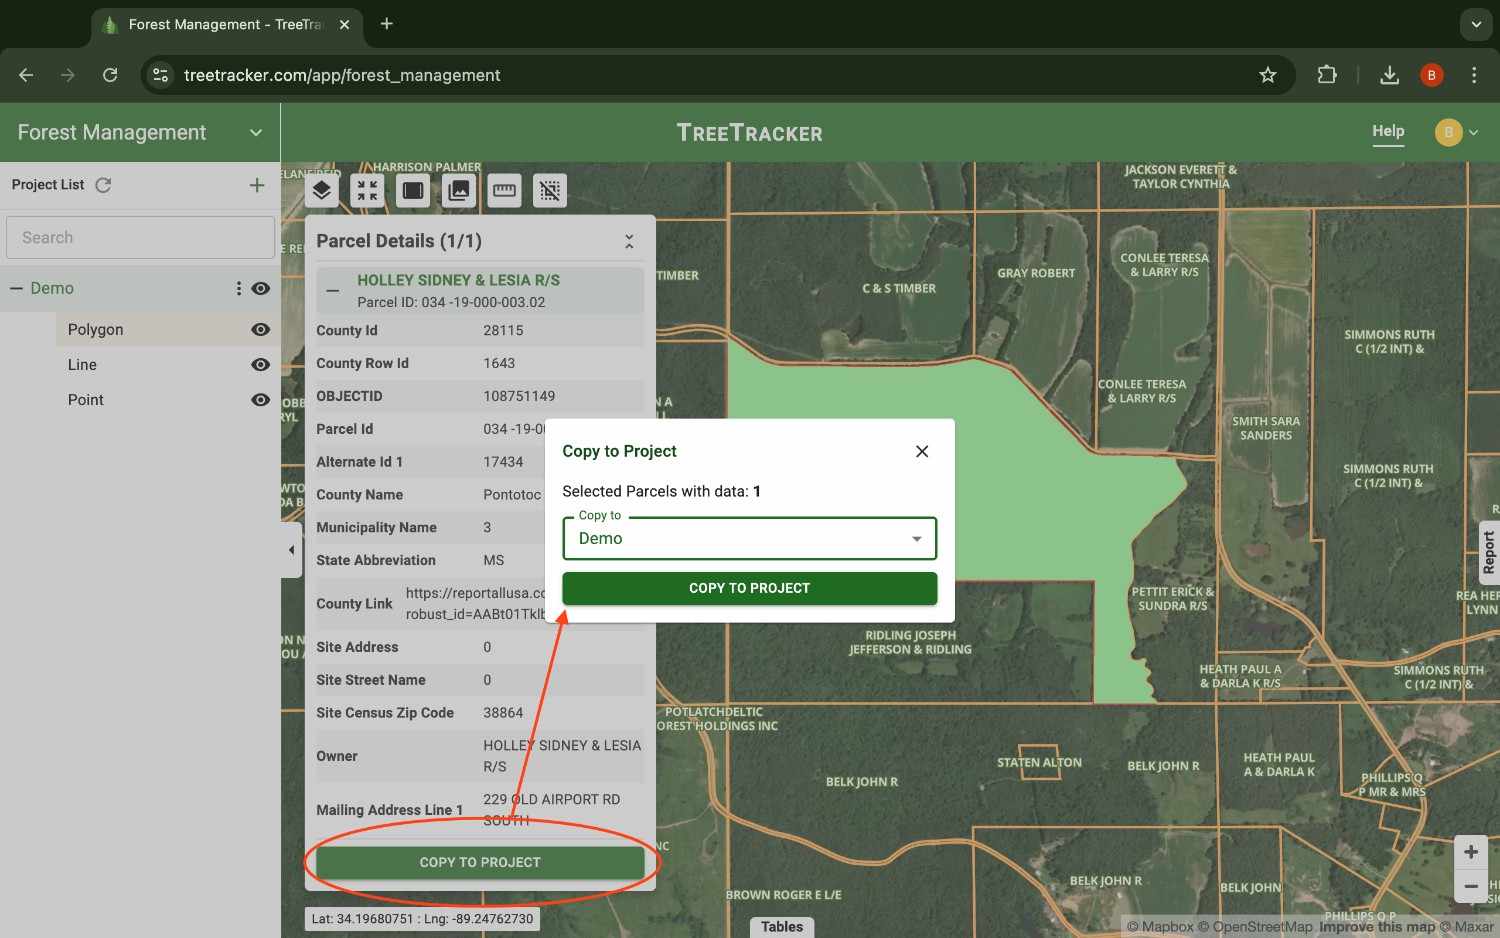Hide the Polygon layer

coord(260,329)
